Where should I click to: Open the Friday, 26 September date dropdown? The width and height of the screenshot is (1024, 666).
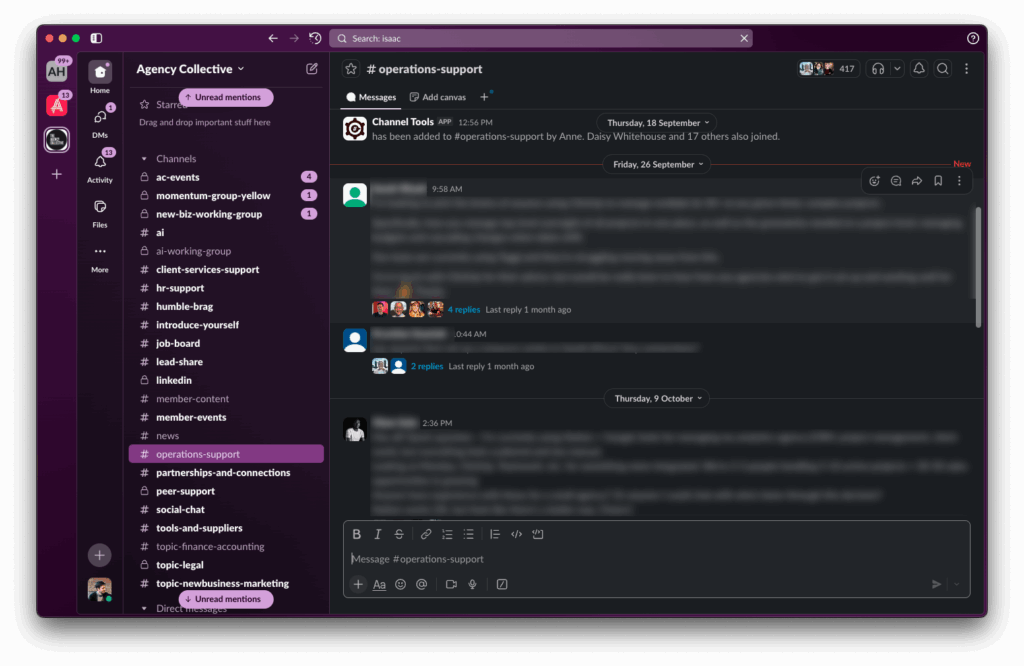click(657, 163)
